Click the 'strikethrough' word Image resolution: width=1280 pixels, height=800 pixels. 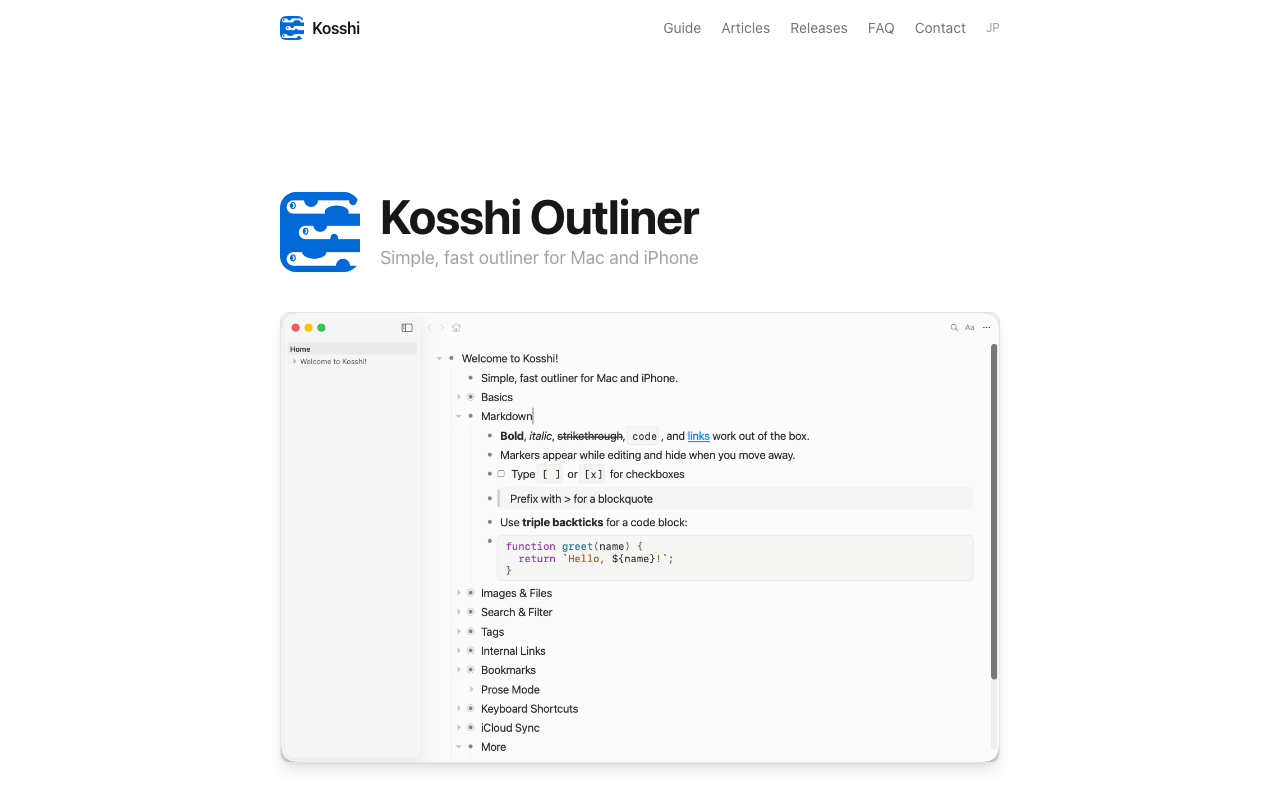(590, 436)
